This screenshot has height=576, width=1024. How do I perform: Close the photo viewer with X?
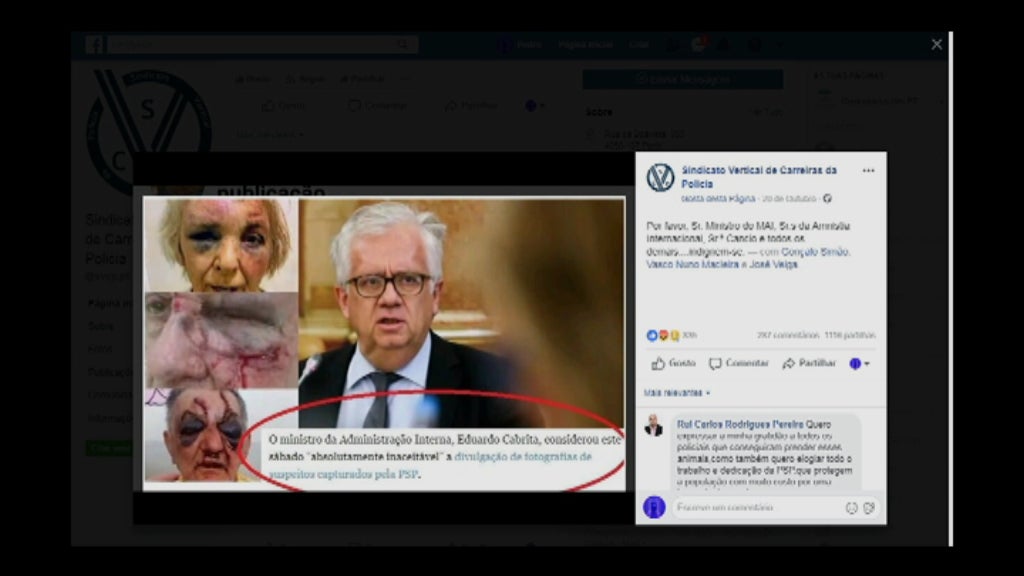pyautogui.click(x=936, y=44)
